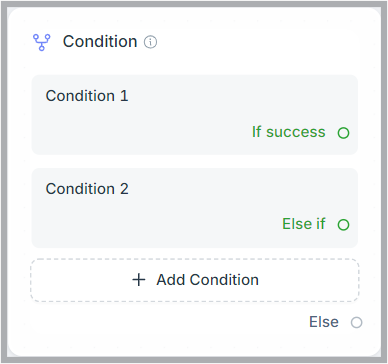Click the Else if label
Image resolution: width=388 pixels, height=364 pixels.
tap(304, 224)
